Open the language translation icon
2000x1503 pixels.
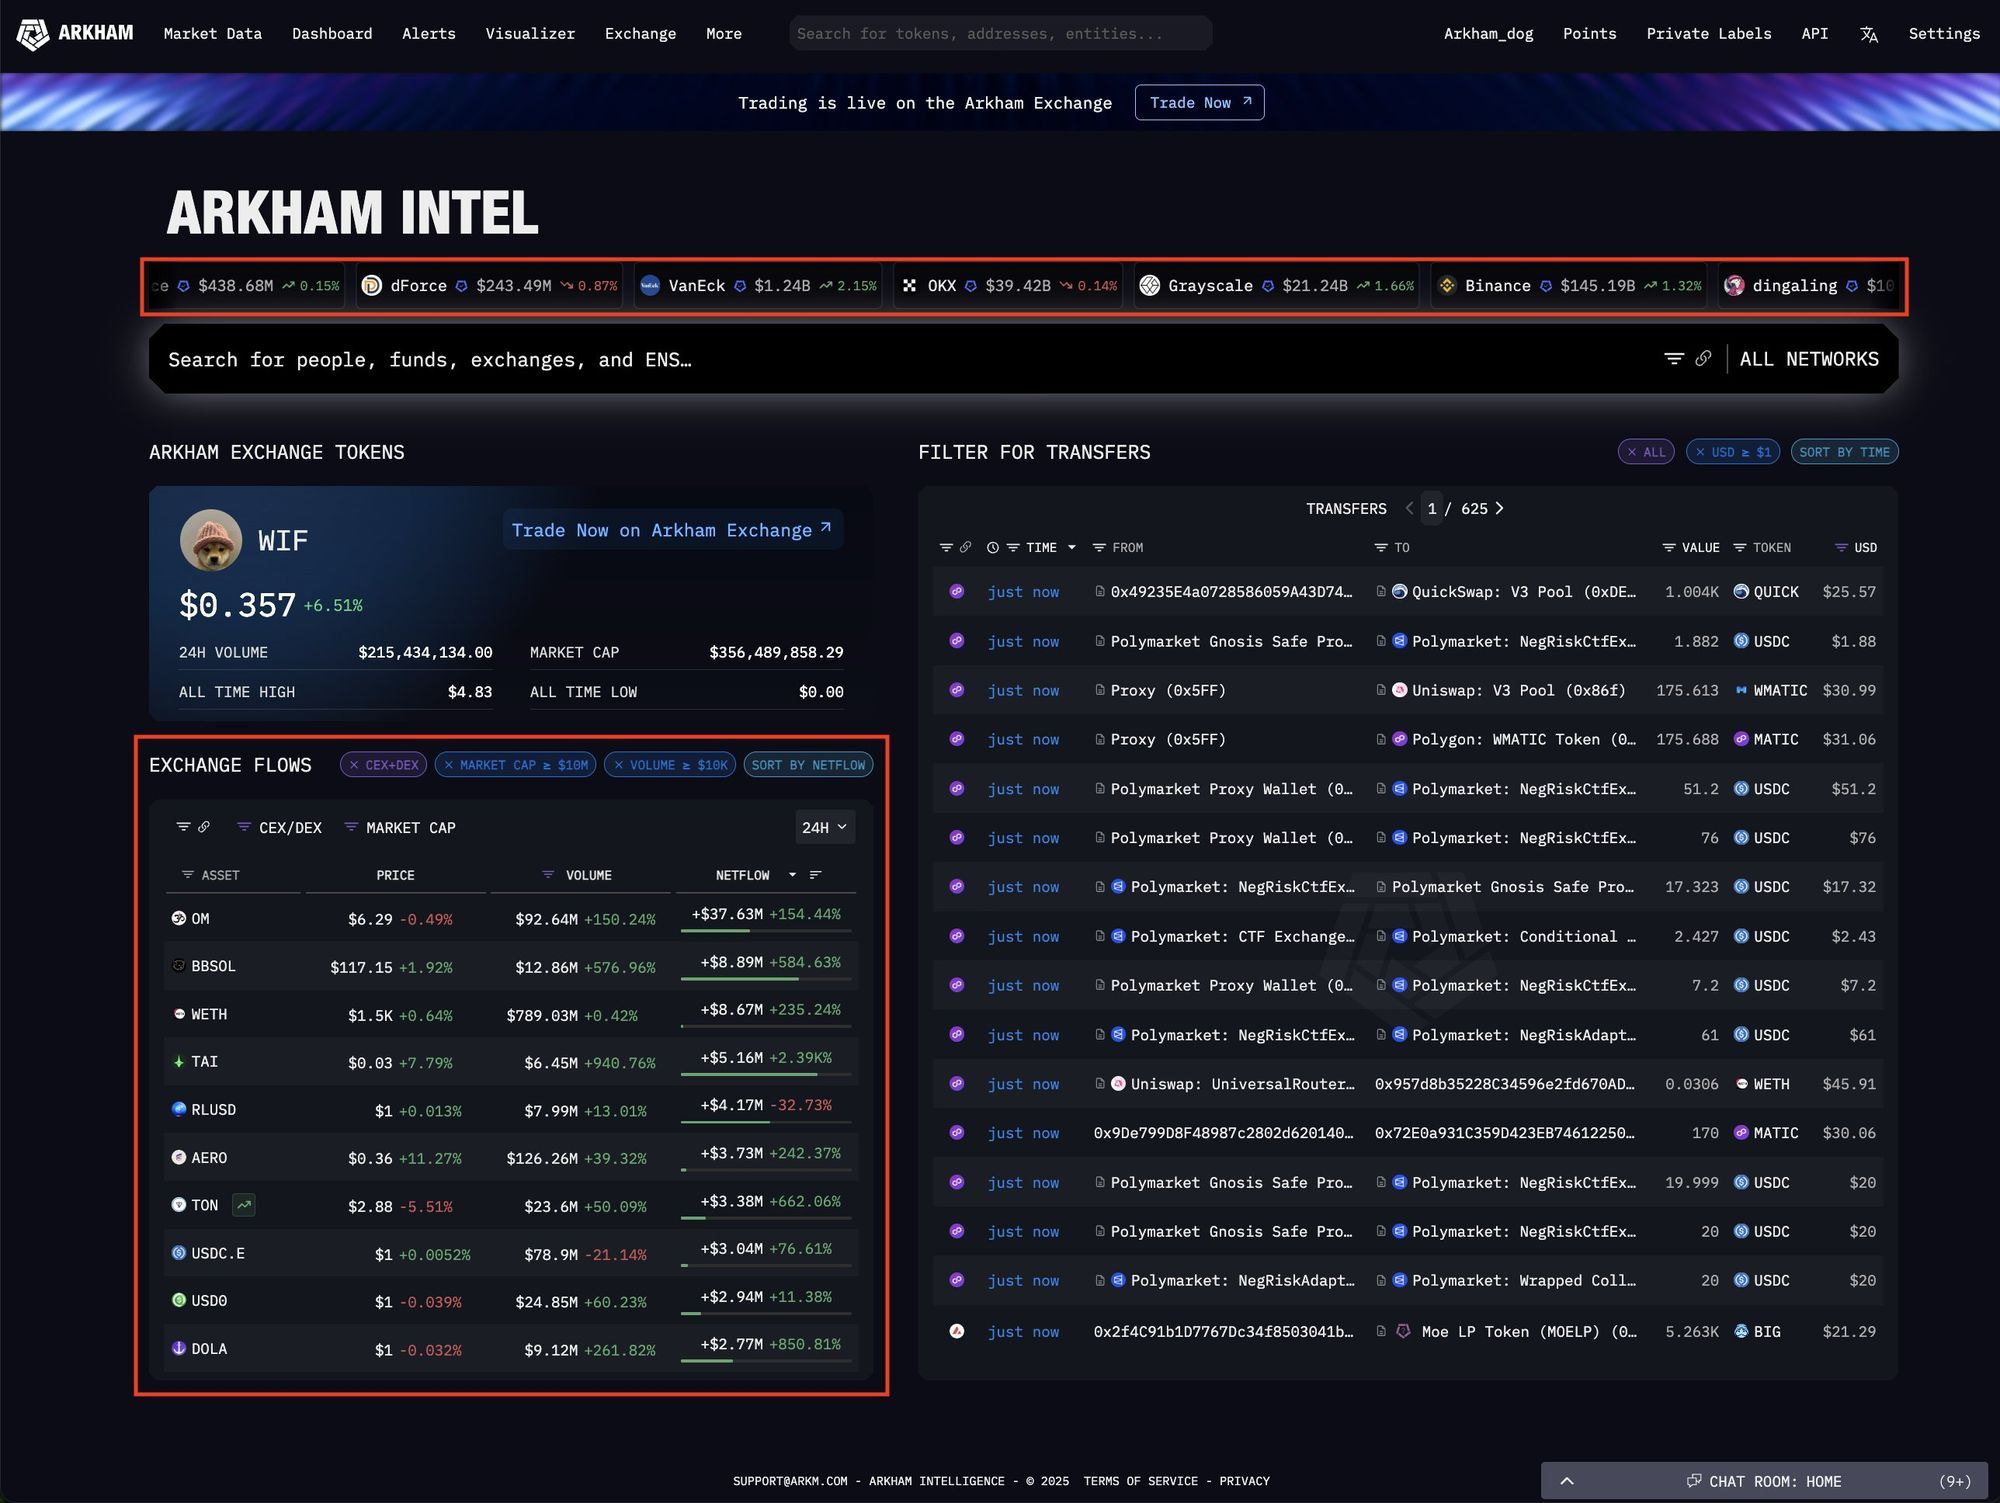pos(1868,34)
